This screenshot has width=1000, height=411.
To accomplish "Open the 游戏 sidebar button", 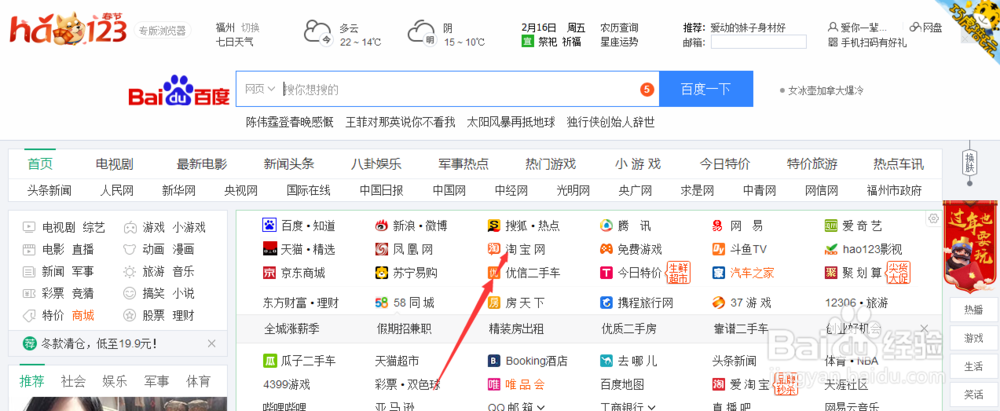I will [973, 338].
